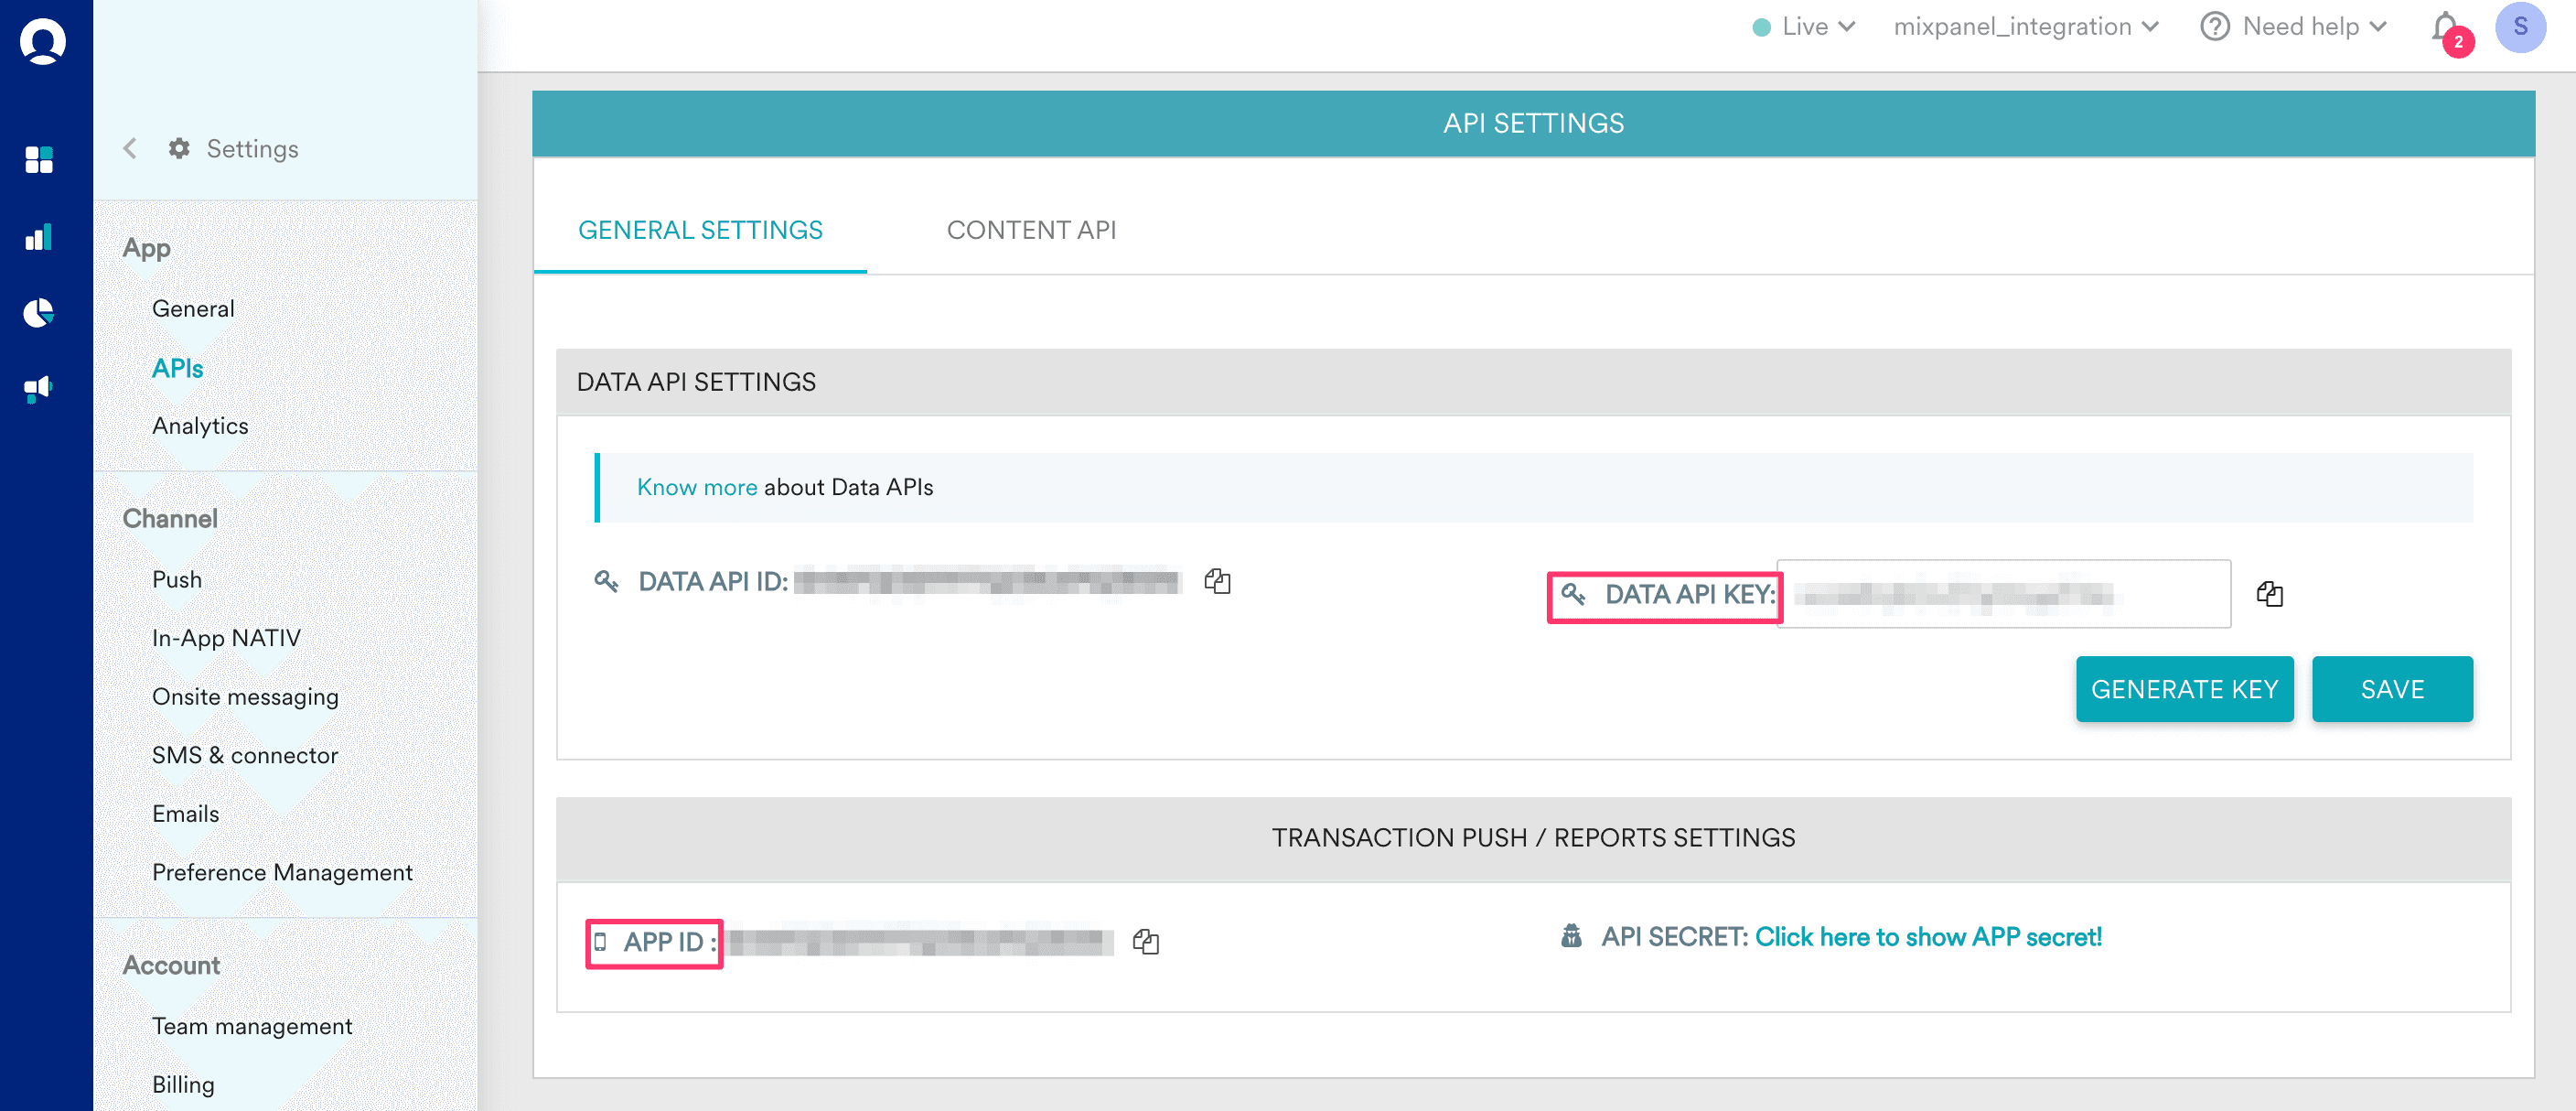Screen dimensions: 2576x1111
Task: Click the Data API Key input field
Action: [x=2003, y=594]
